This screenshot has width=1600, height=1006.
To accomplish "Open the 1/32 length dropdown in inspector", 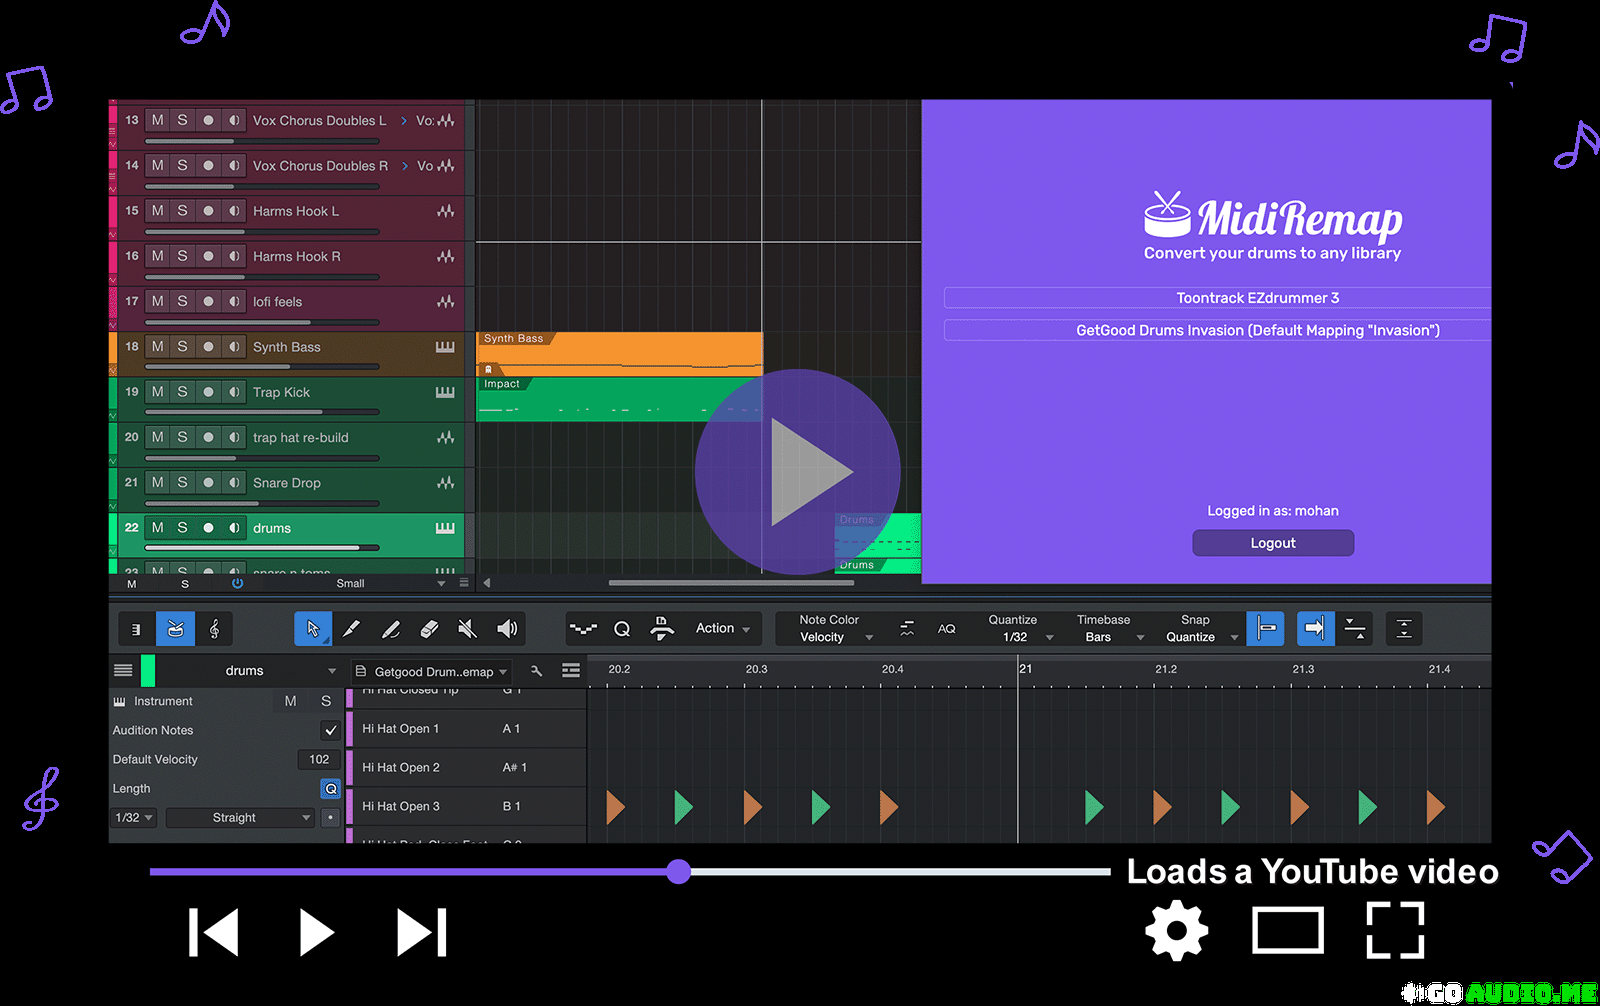I will coord(134,818).
